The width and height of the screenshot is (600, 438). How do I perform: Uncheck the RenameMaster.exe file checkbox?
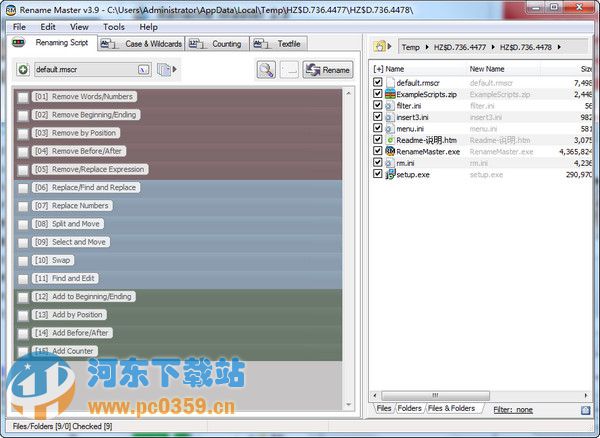(378, 151)
